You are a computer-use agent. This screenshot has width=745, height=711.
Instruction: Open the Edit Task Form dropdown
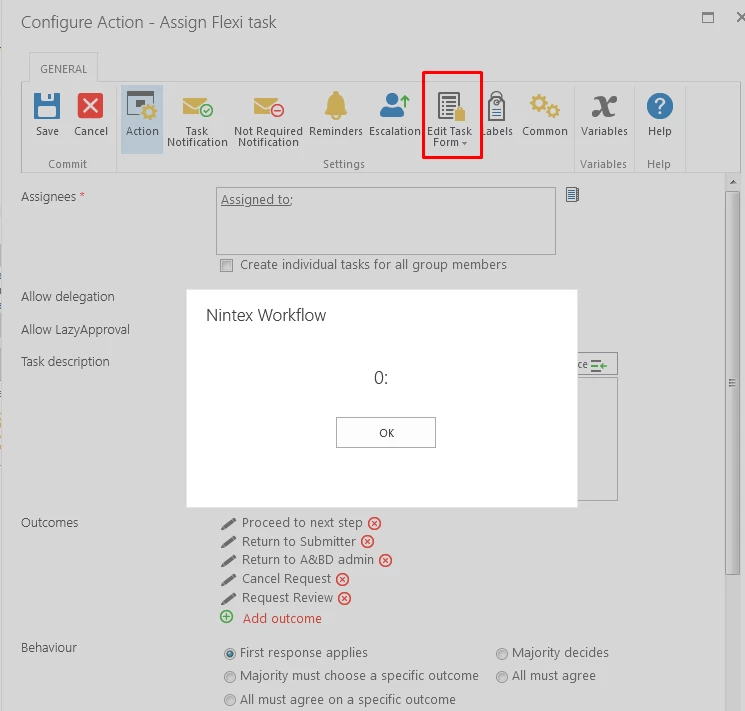click(x=449, y=120)
